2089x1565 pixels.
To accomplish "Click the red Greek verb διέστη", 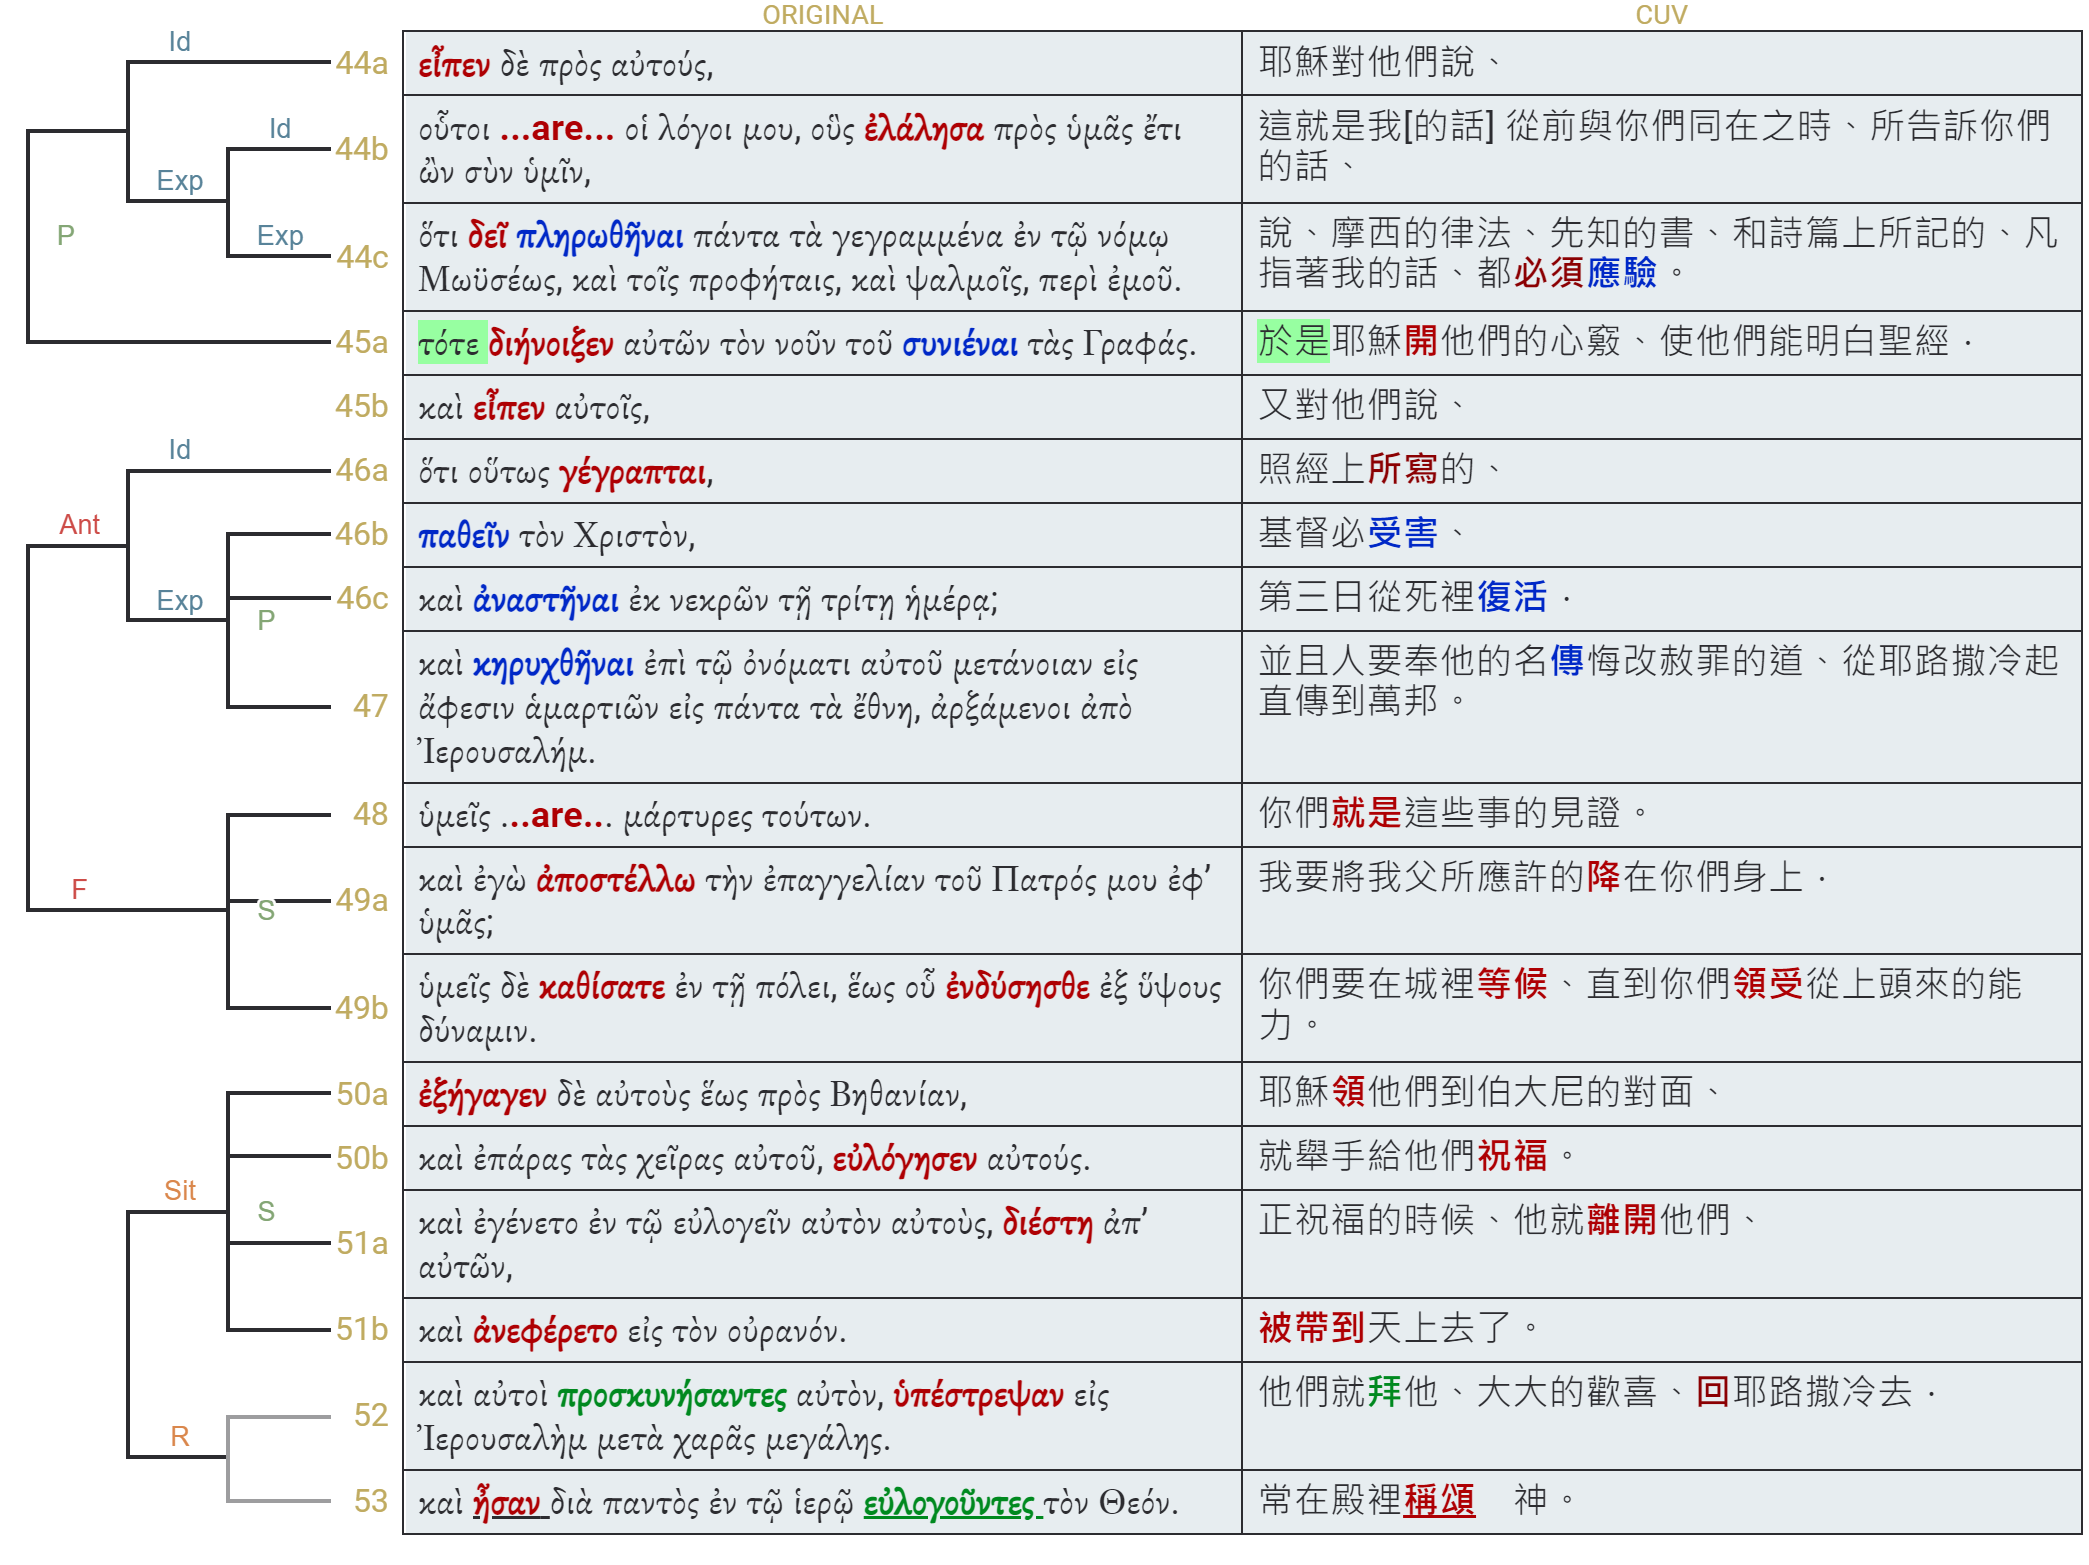I will click(x=1048, y=1223).
